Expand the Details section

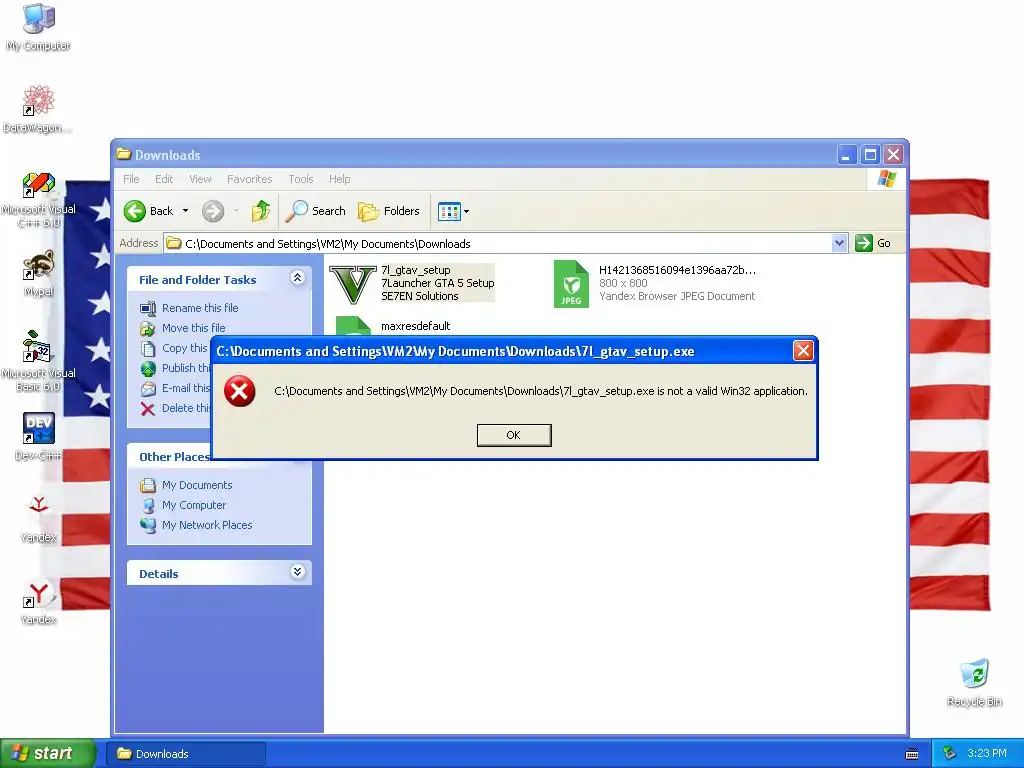tap(297, 572)
